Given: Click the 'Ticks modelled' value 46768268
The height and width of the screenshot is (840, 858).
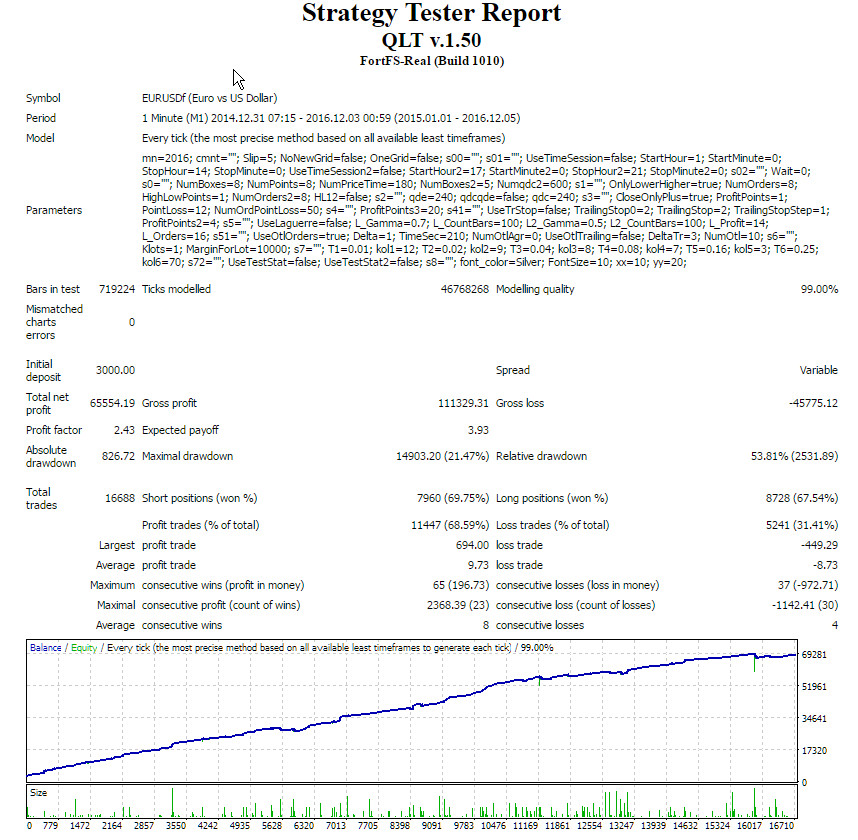Looking at the screenshot, I should (x=465, y=289).
